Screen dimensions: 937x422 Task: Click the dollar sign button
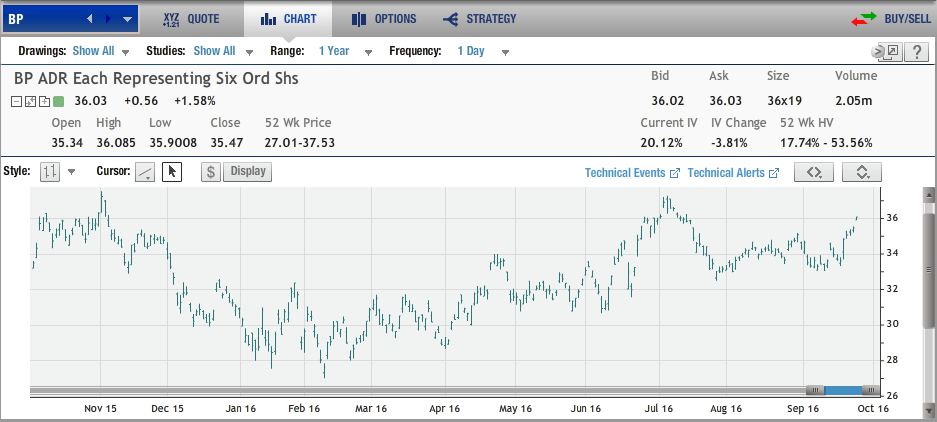coord(210,172)
